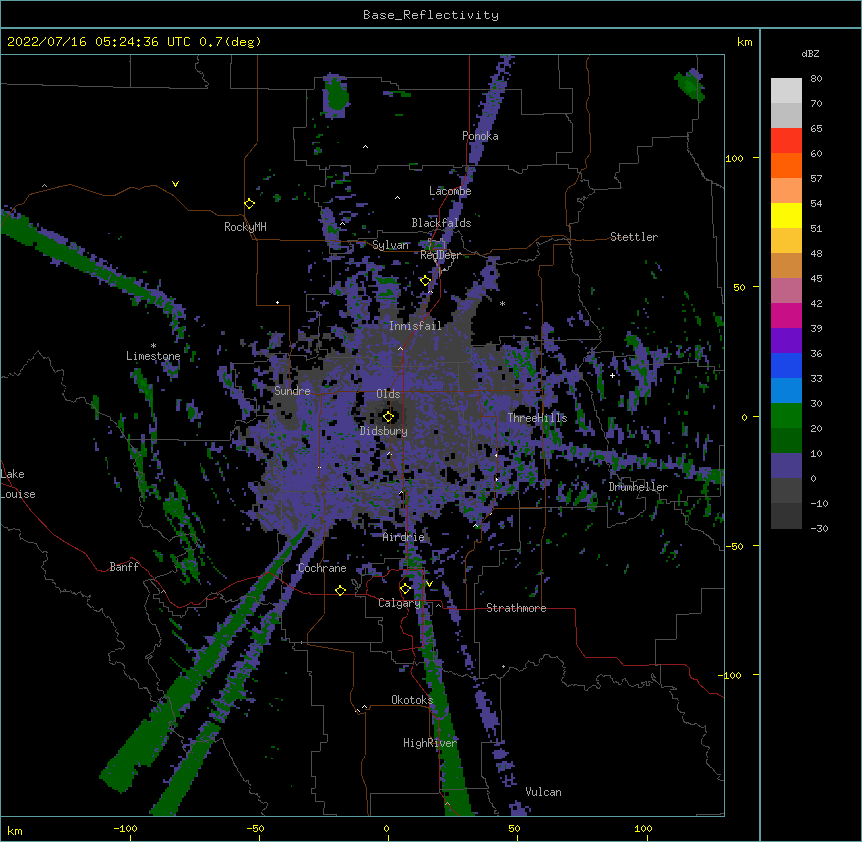Viewport: 862px width, 842px height.
Task: Click the -50 tick label on the horizontal axis
Action: pyautogui.click(x=255, y=829)
